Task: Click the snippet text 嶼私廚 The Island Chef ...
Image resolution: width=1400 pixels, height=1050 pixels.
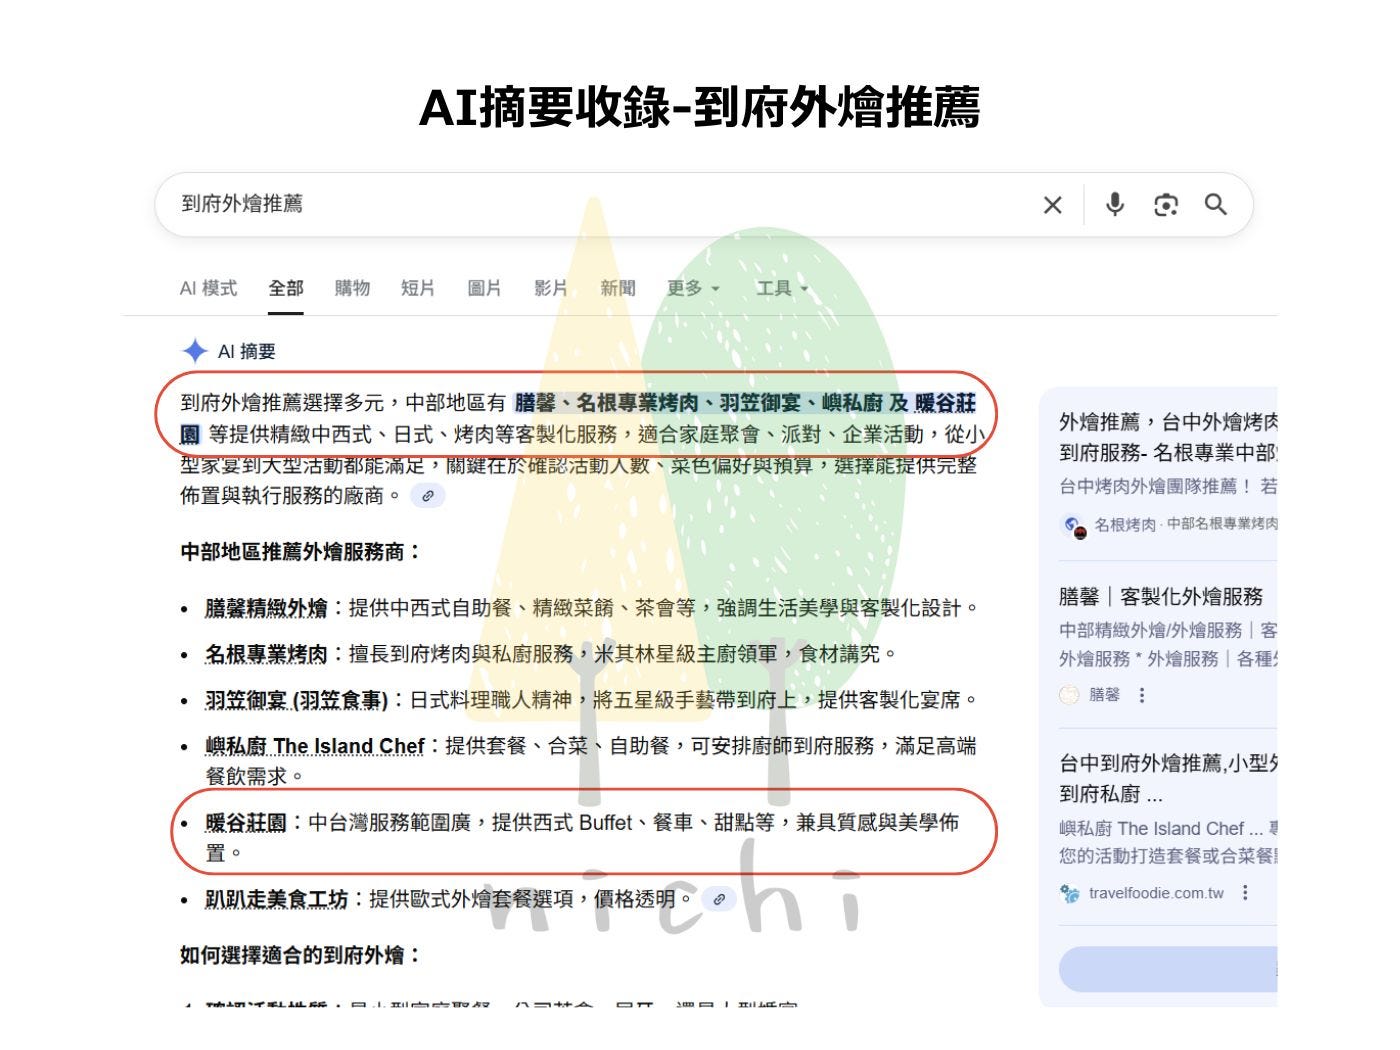Action: point(1152,829)
